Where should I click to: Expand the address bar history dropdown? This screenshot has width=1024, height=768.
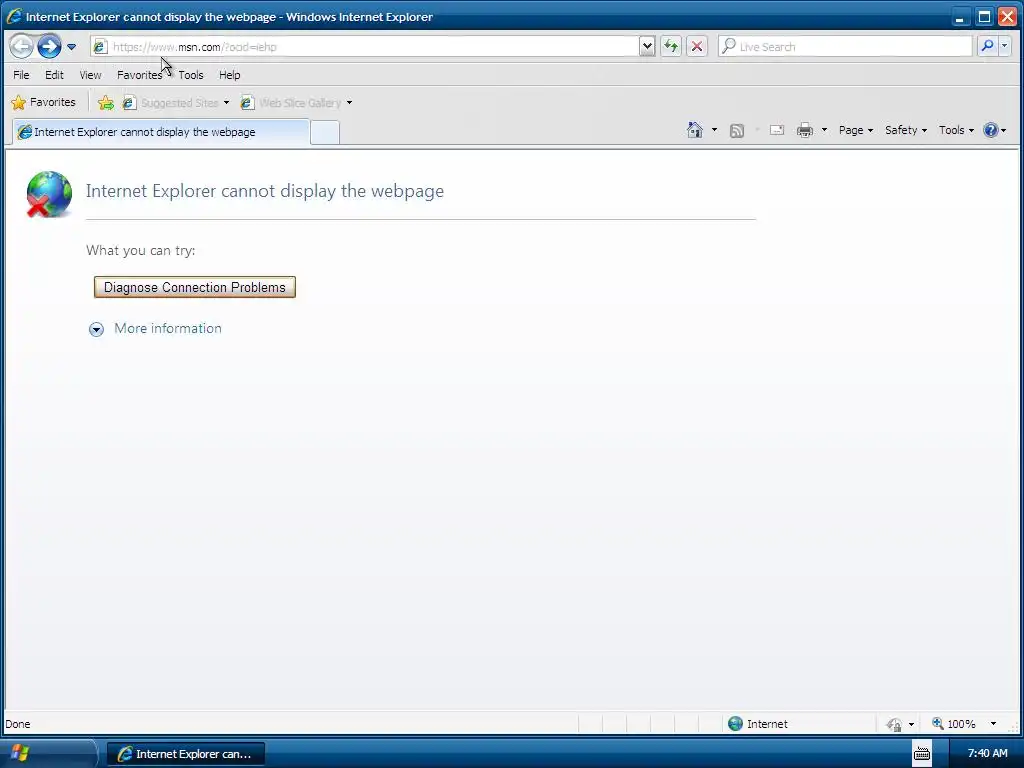pos(647,46)
